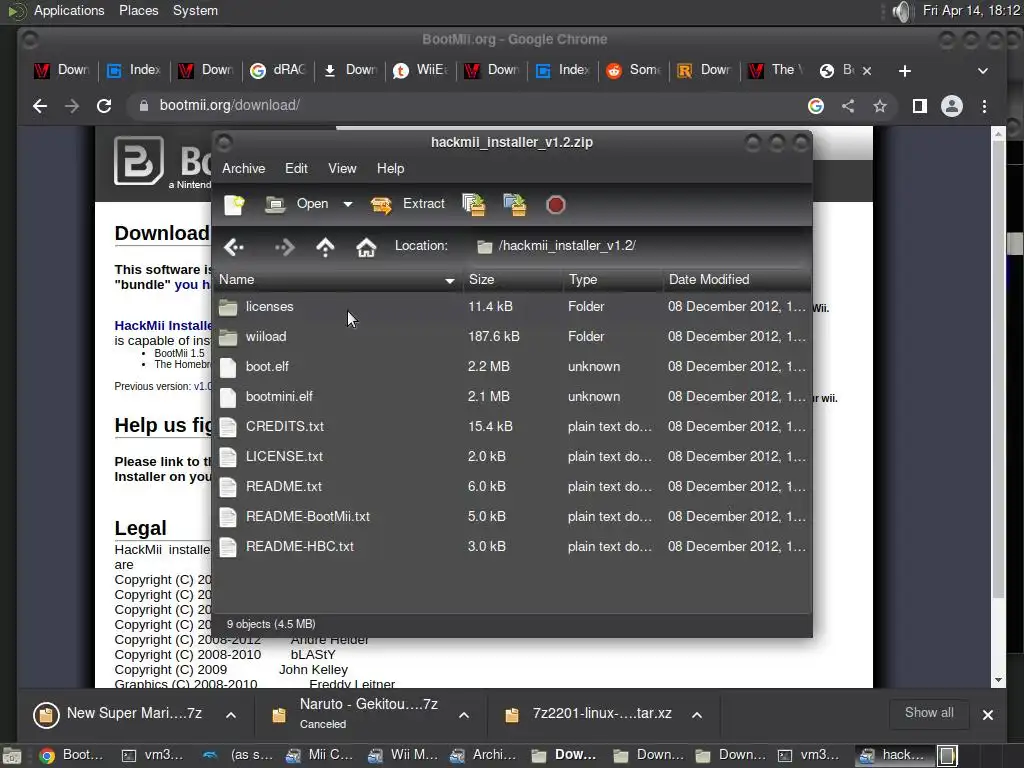Bookmark this page with star icon
The width and height of the screenshot is (1024, 768).
click(880, 106)
